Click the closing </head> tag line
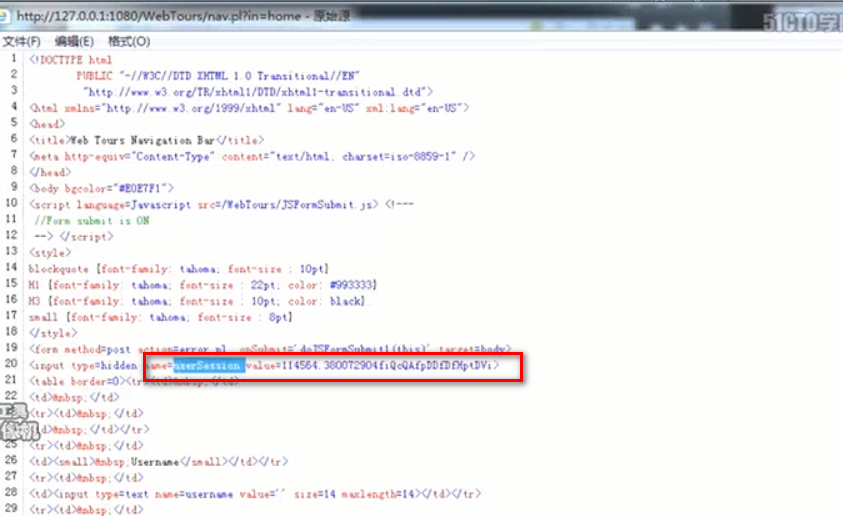This screenshot has width=843, height=516. 51,173
